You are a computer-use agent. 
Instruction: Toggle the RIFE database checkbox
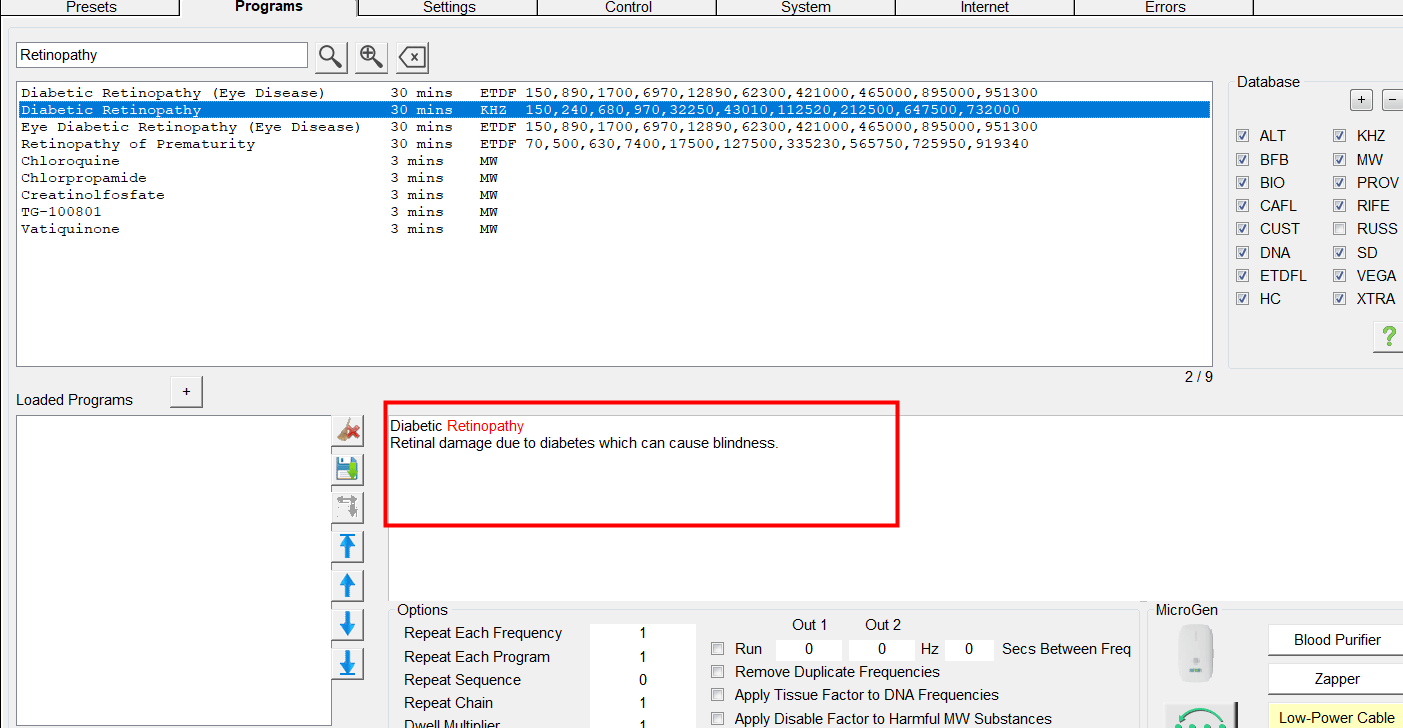1340,206
